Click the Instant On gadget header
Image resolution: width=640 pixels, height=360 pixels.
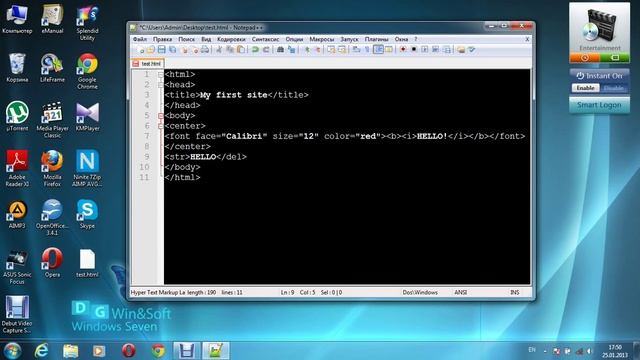(599, 76)
